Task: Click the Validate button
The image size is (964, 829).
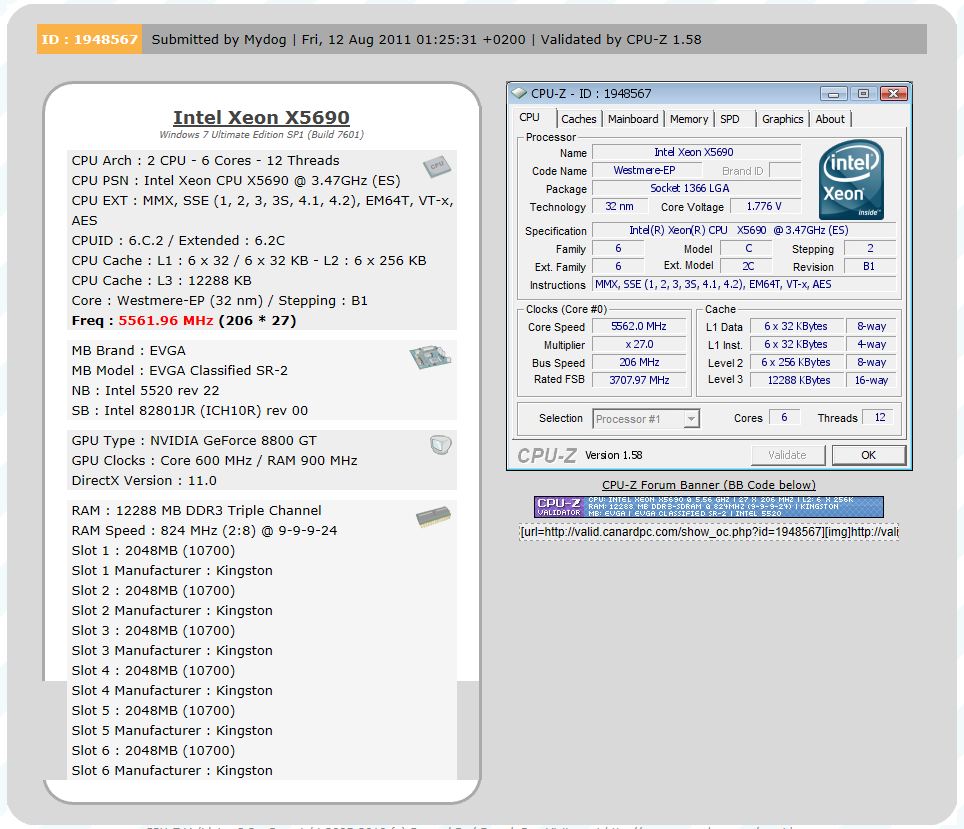Action: [x=787, y=455]
